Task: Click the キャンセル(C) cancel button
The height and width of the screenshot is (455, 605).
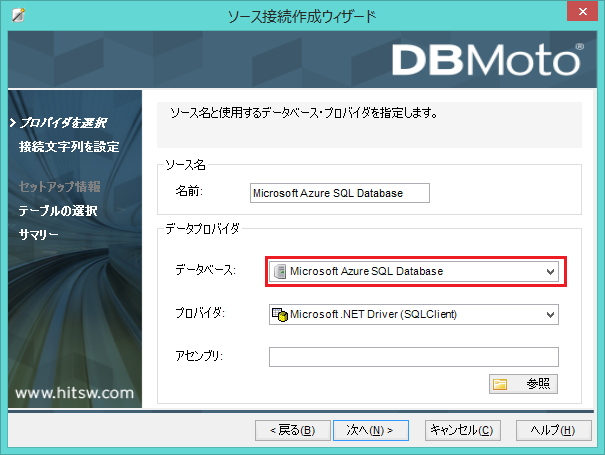Action: tap(463, 430)
